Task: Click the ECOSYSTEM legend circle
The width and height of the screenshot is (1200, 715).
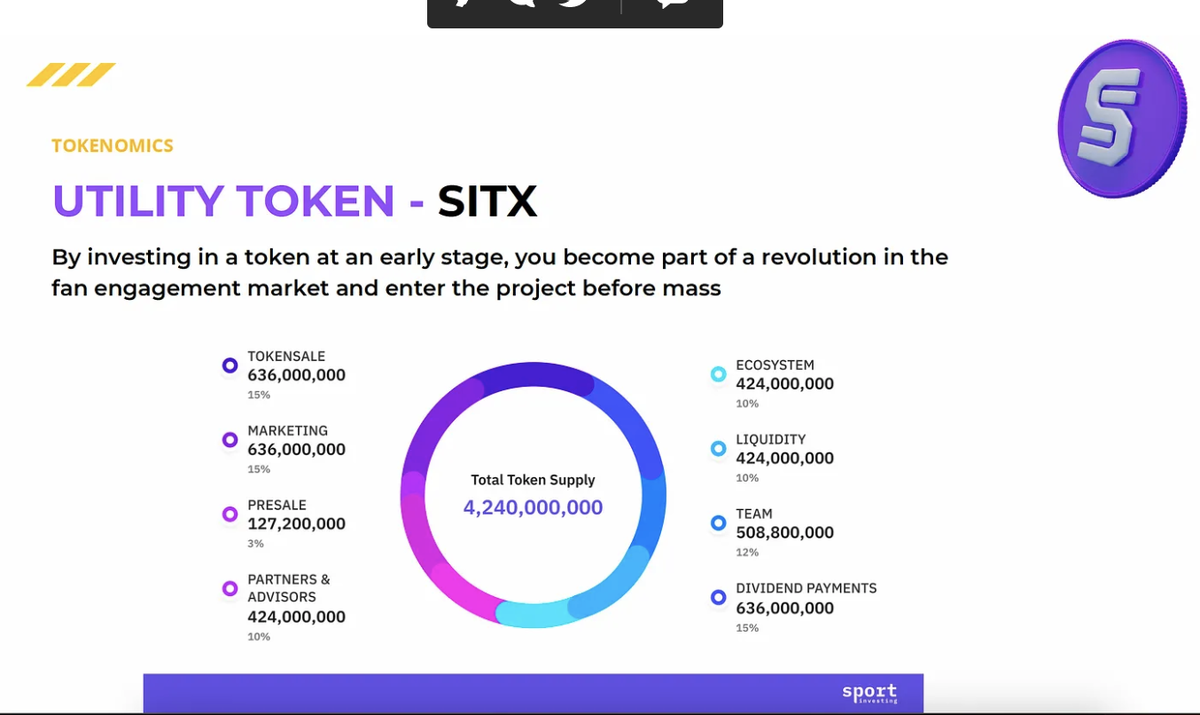Action: pyautogui.click(x=718, y=374)
